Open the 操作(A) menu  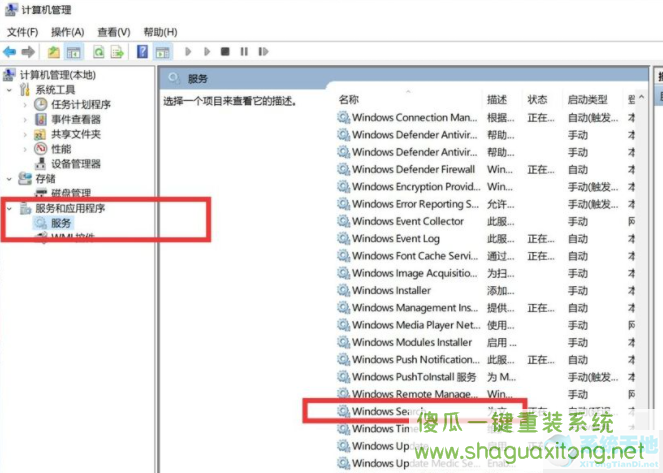[68, 32]
